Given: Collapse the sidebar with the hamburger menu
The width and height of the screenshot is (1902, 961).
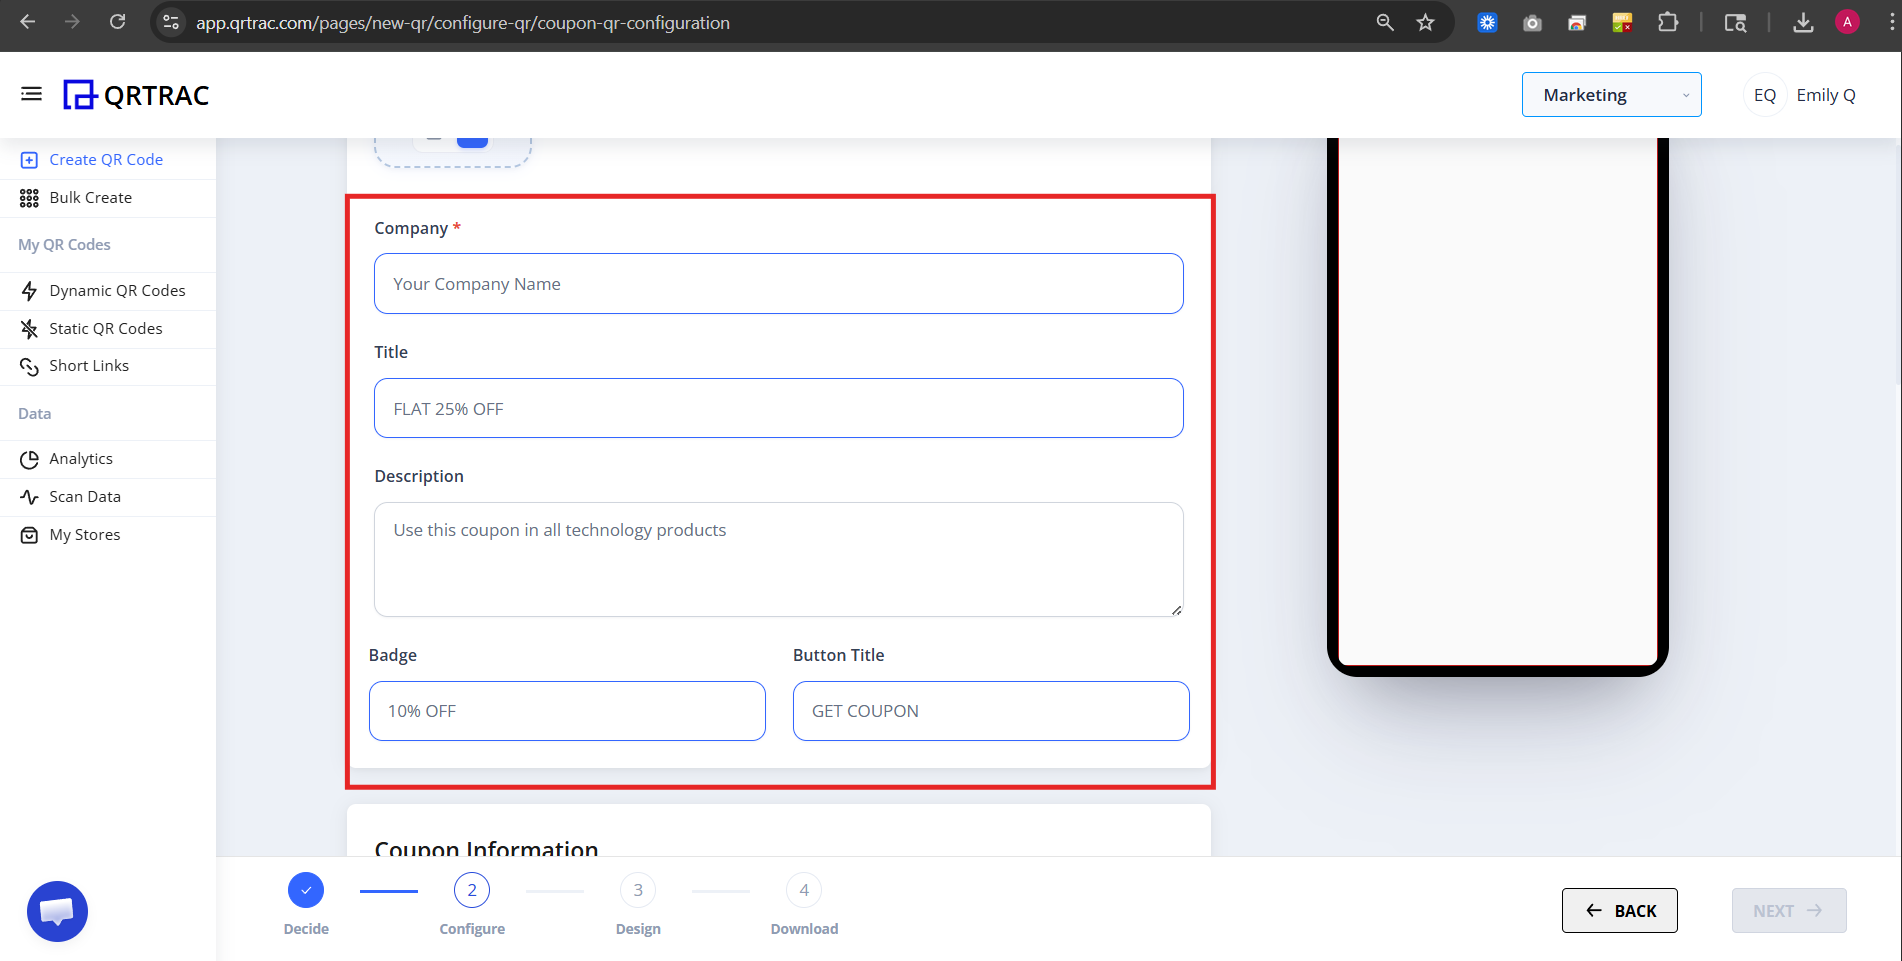Looking at the screenshot, I should [x=31, y=93].
